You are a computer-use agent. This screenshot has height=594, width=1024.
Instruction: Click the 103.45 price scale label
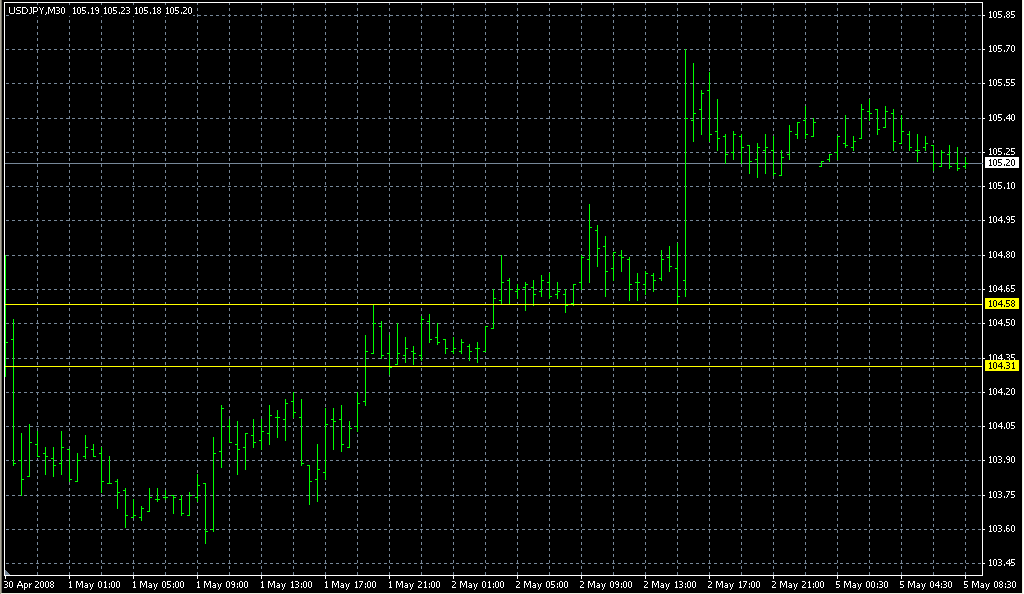pyautogui.click(x=1001, y=563)
